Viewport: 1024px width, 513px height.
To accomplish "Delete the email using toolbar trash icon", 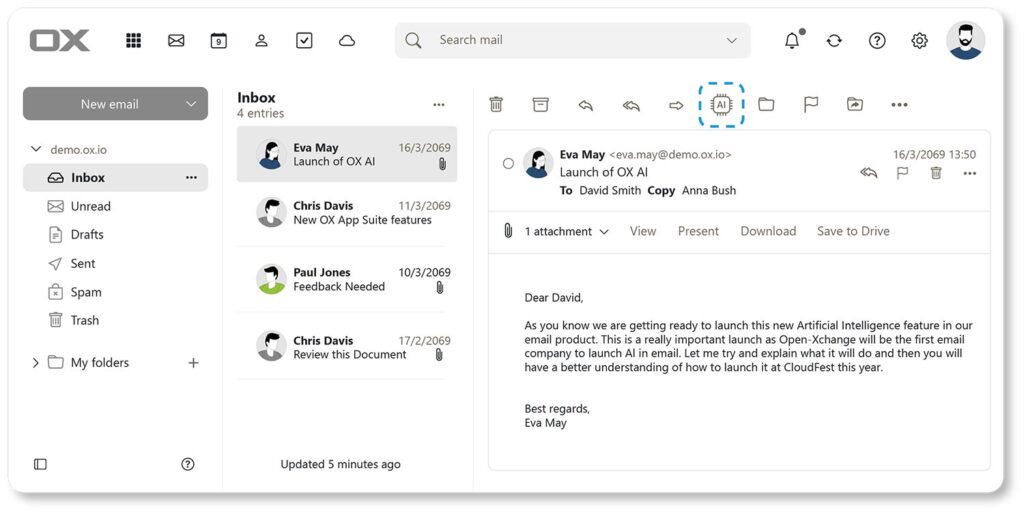I will point(496,105).
